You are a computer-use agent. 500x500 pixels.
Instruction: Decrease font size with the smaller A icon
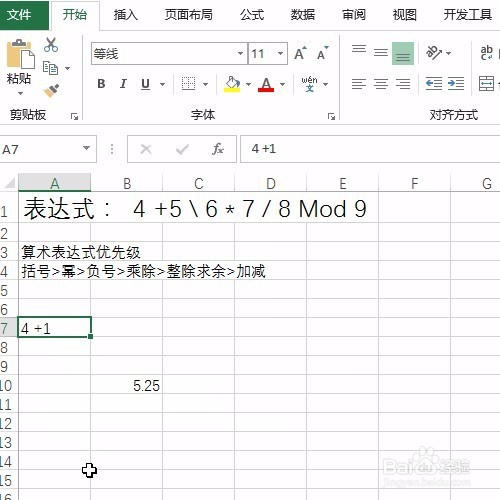pyautogui.click(x=322, y=53)
